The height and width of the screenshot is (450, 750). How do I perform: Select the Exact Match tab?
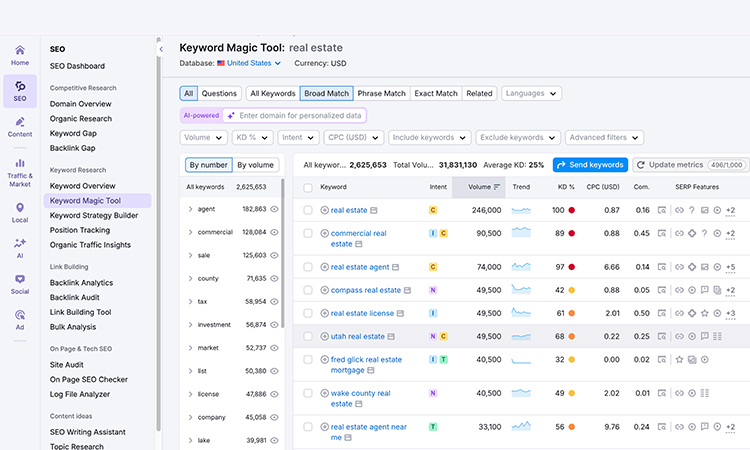coord(436,93)
